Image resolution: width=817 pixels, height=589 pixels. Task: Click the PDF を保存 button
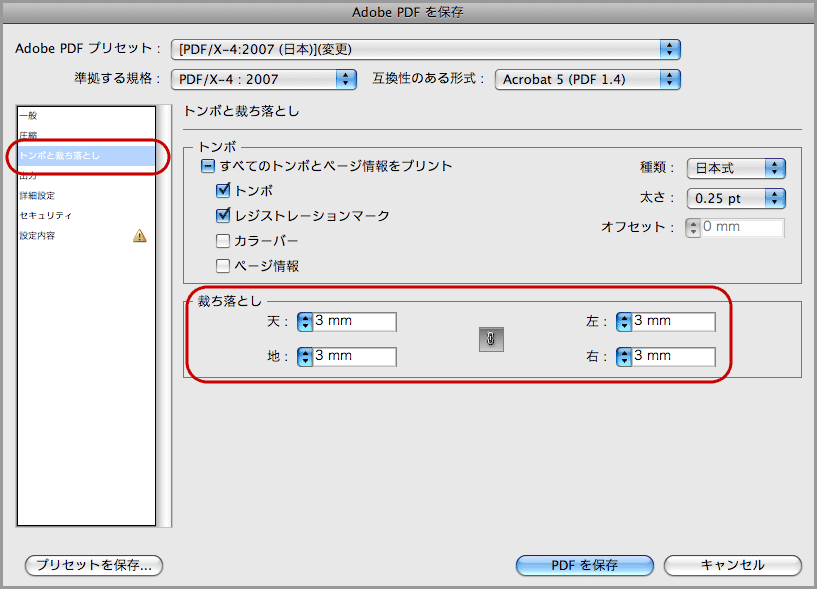point(585,565)
